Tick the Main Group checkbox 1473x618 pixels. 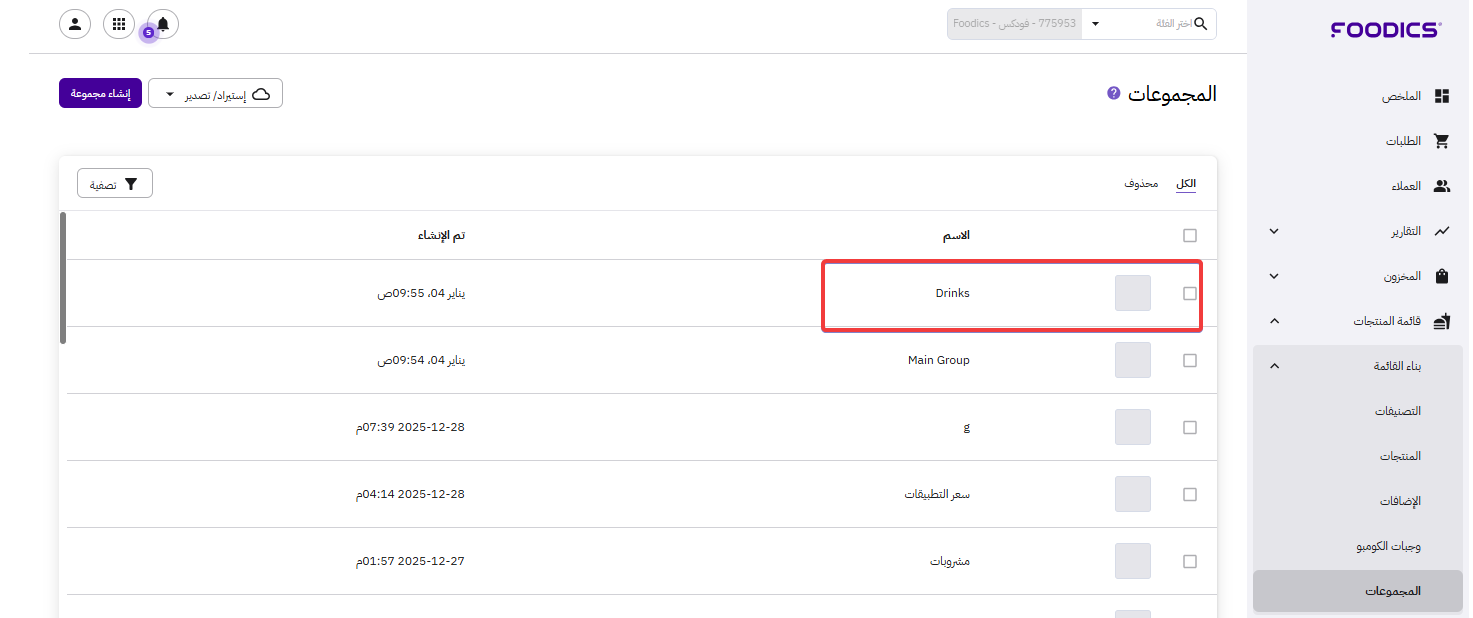[x=1189, y=361]
